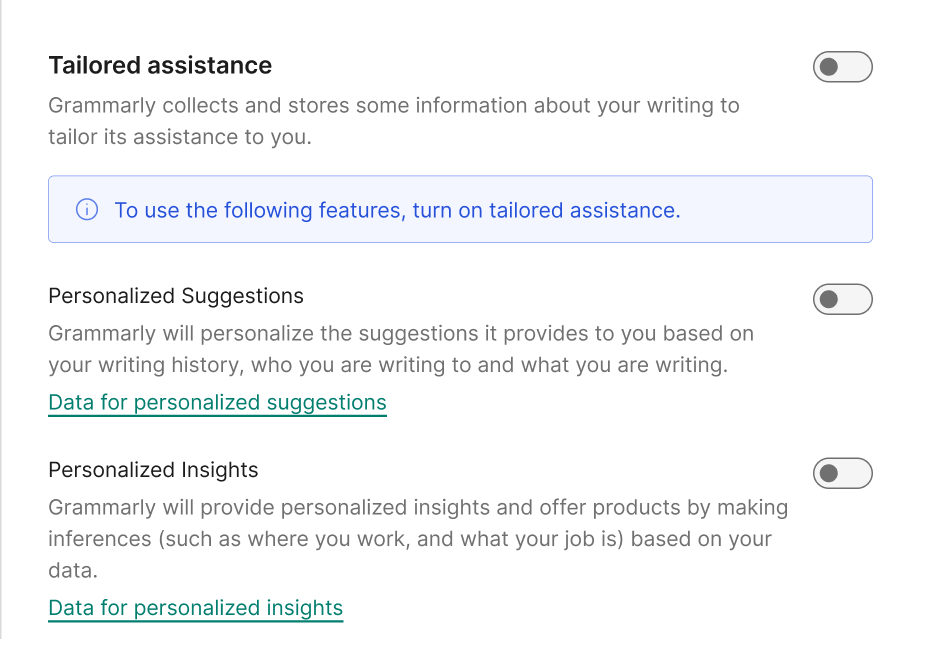Viewport: 932px width, 671px height.
Task: Switch on the topmost assistance toggle
Action: [842, 66]
